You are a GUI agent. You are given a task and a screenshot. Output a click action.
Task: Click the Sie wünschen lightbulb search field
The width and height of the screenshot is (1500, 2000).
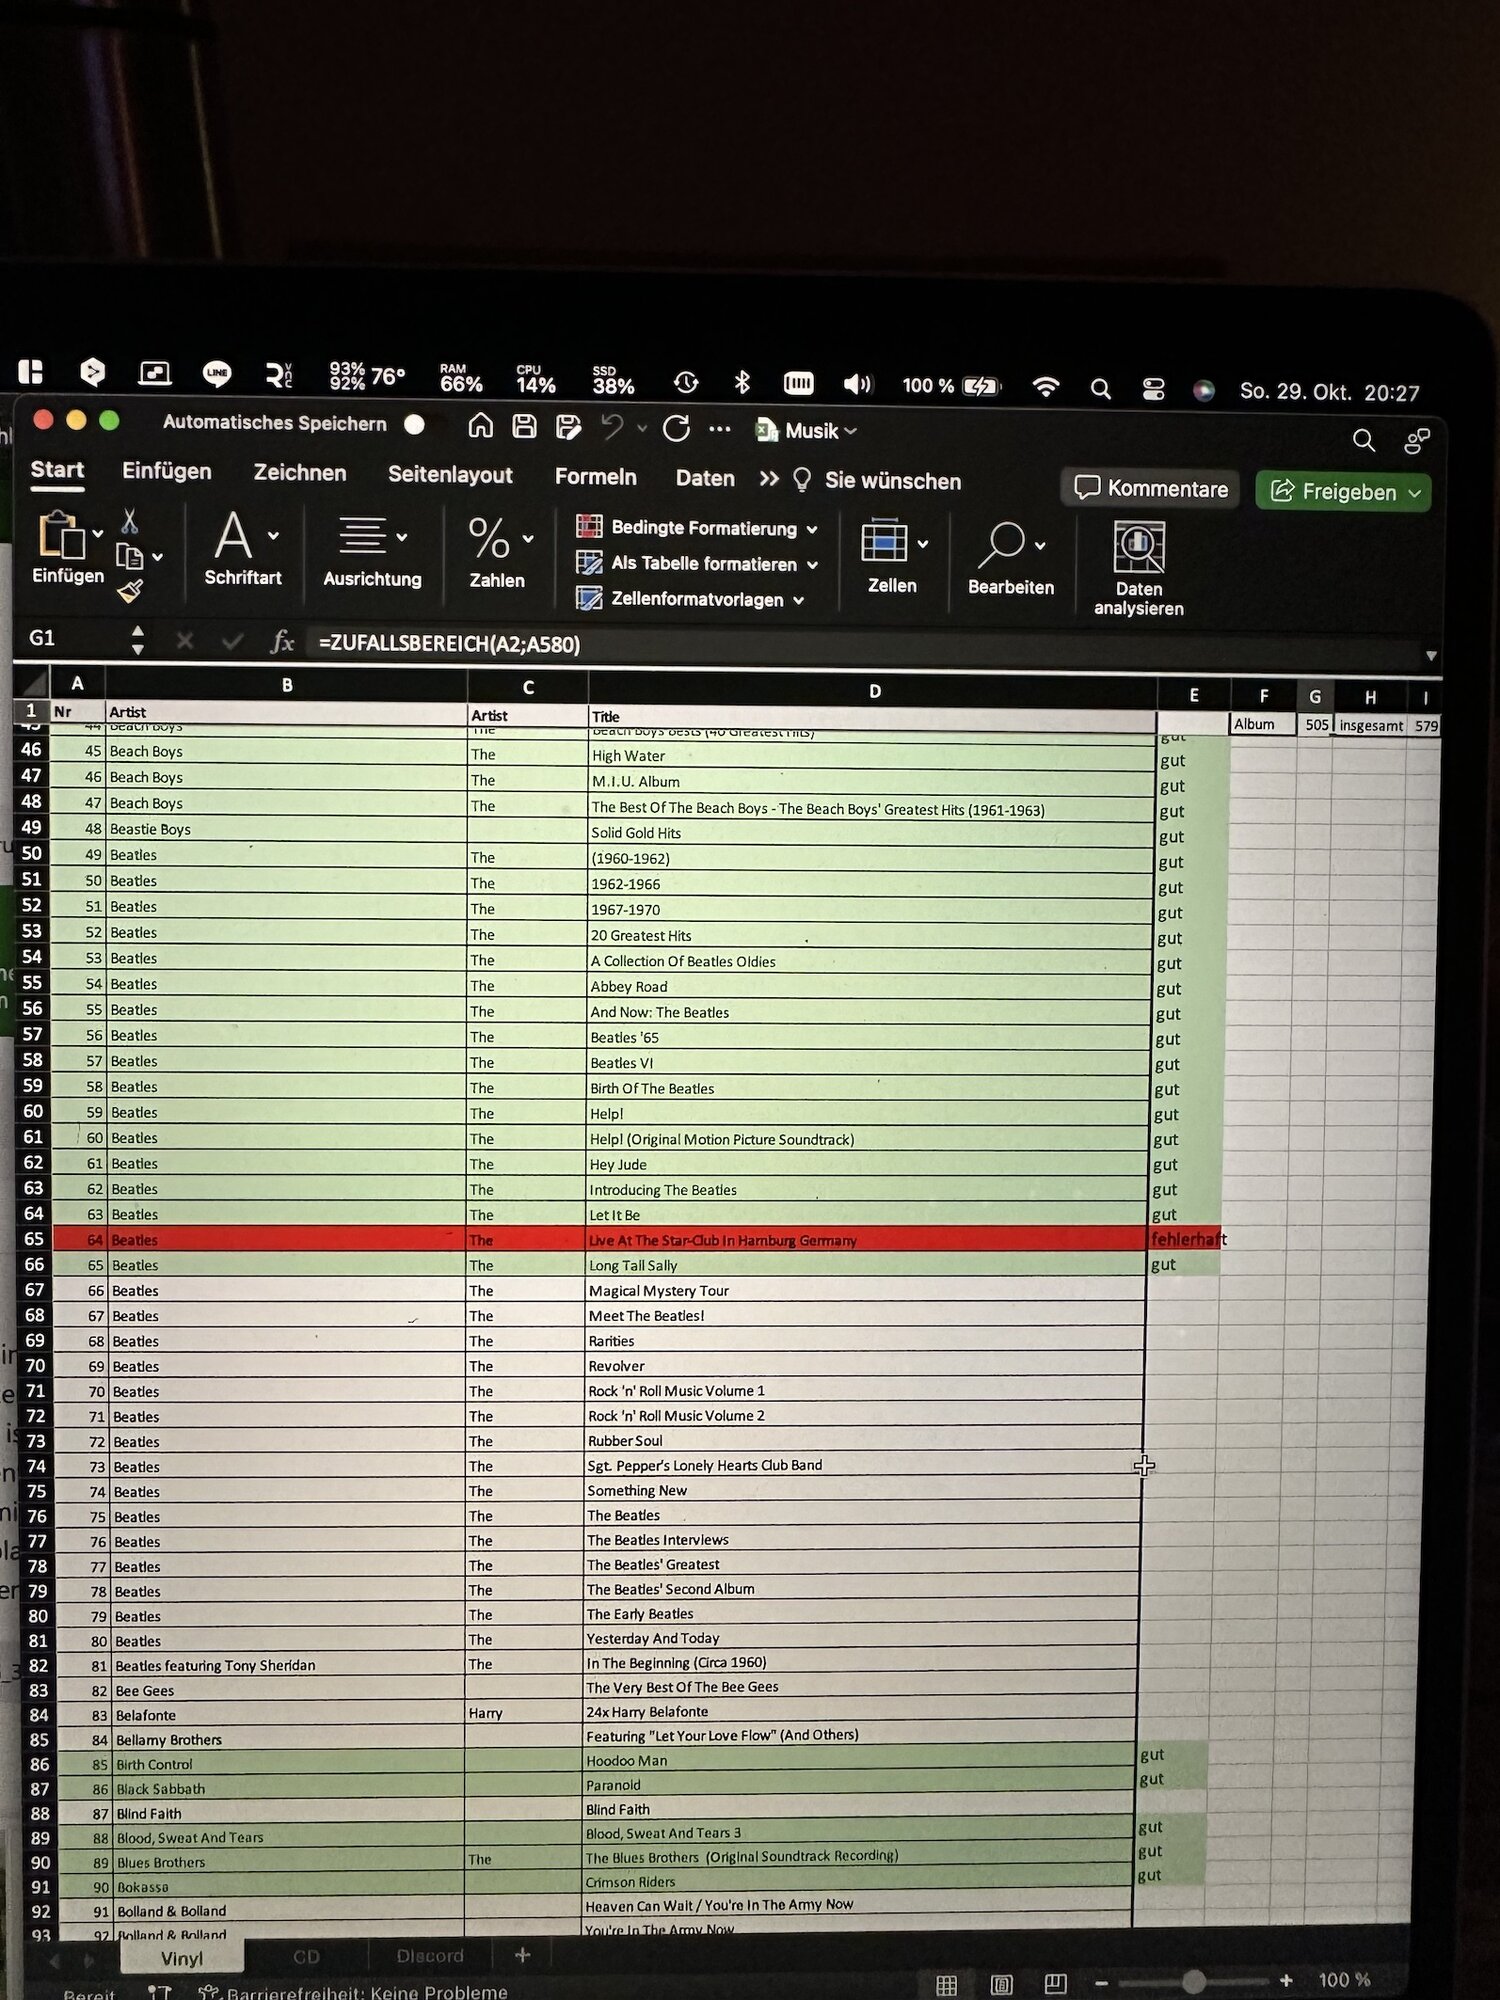[877, 481]
